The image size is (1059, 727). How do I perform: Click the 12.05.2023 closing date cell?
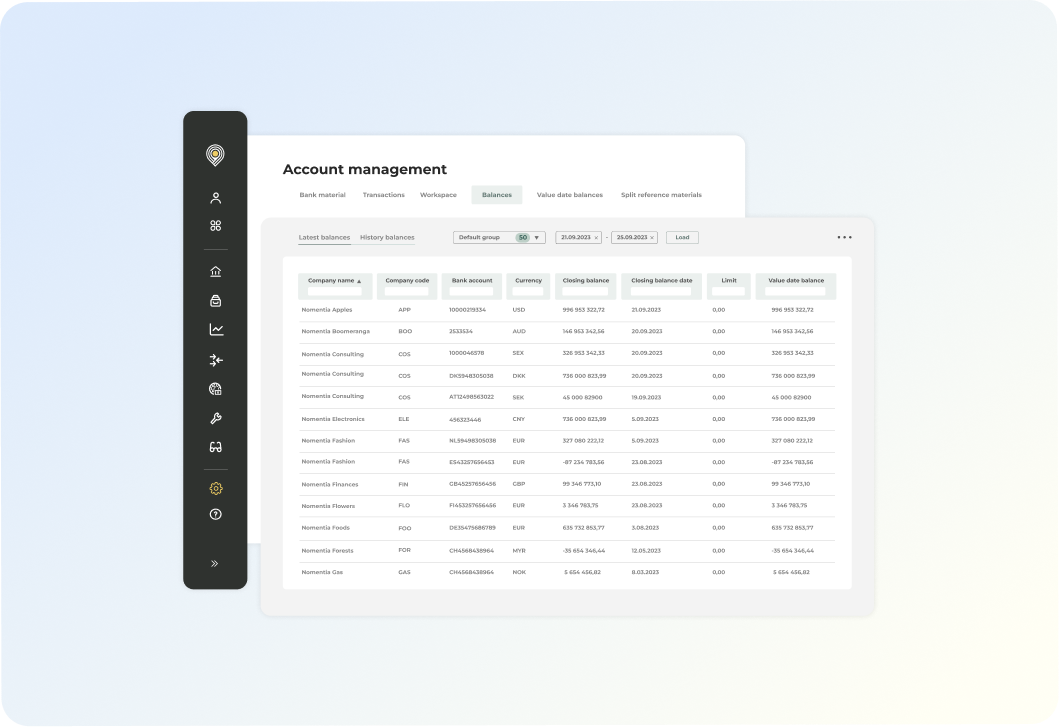pos(646,551)
